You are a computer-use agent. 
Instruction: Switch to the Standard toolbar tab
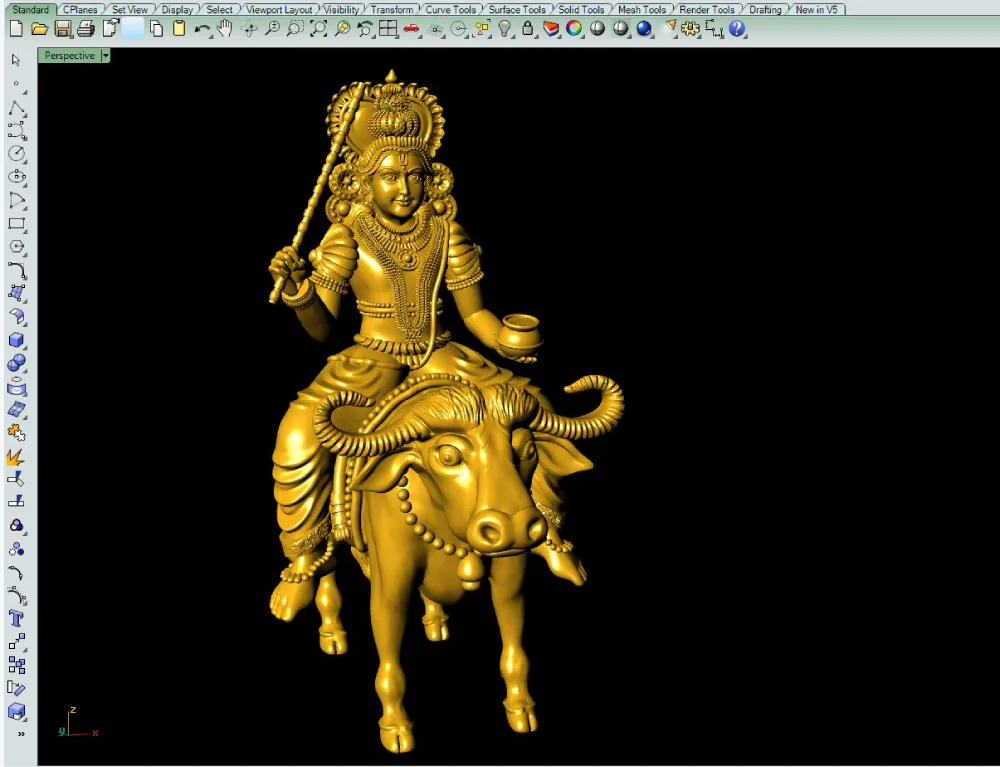30,10
